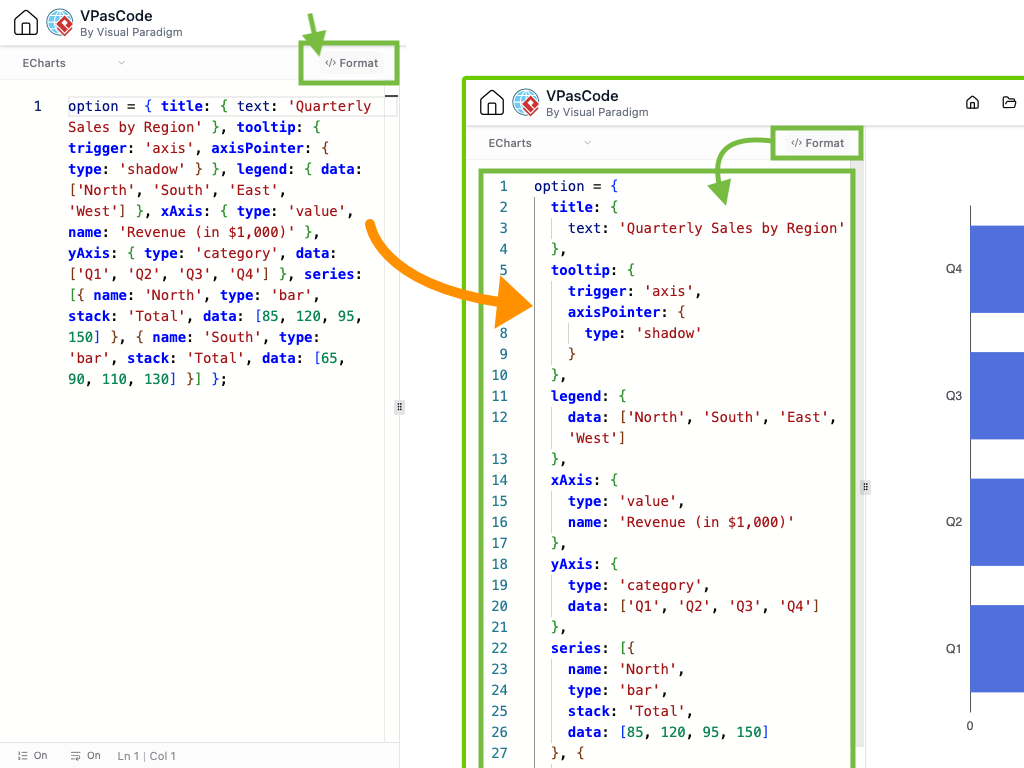Click "name: 'North'," on line 23
This screenshot has width=1024, height=768.
pyautogui.click(x=626, y=669)
